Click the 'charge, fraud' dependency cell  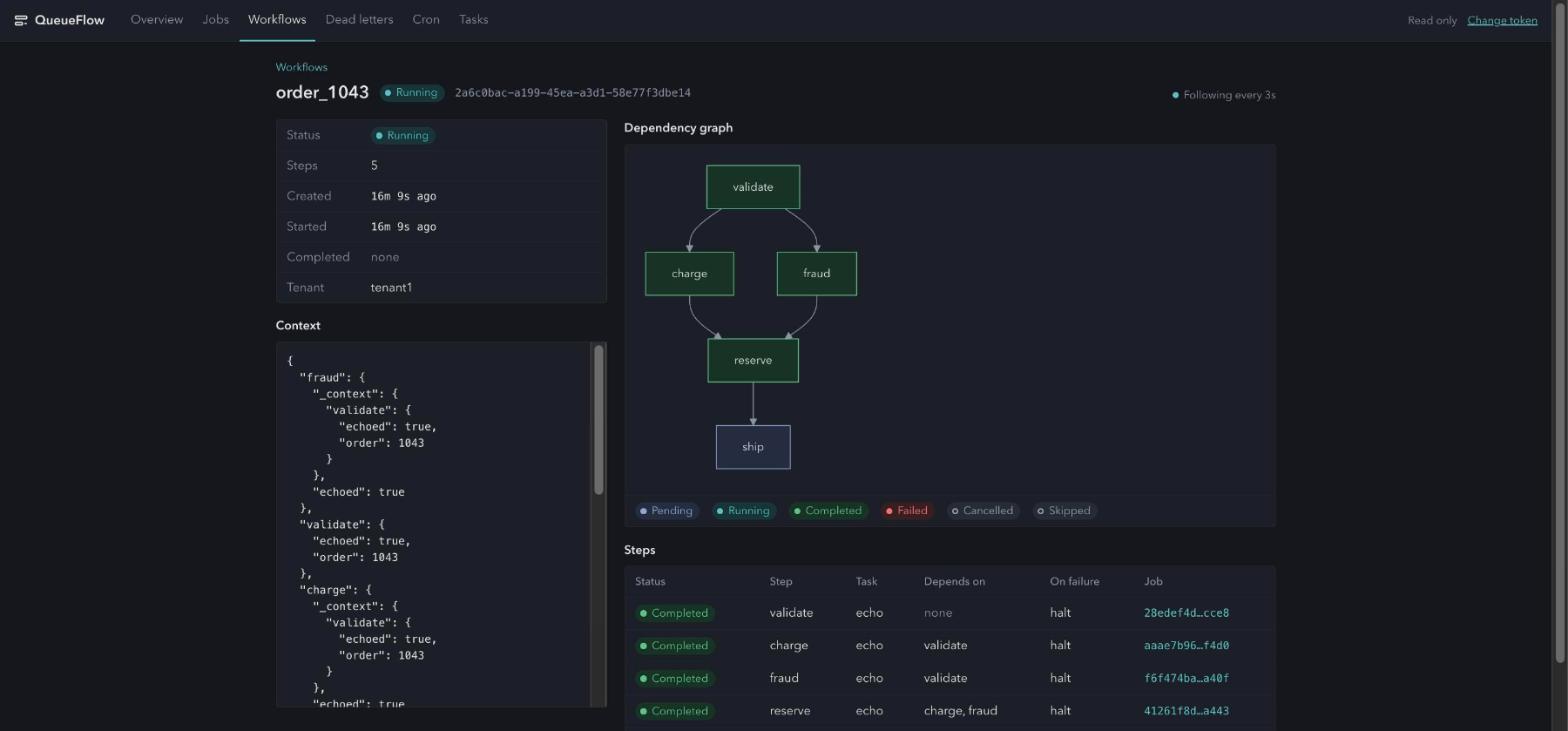pyautogui.click(x=960, y=711)
